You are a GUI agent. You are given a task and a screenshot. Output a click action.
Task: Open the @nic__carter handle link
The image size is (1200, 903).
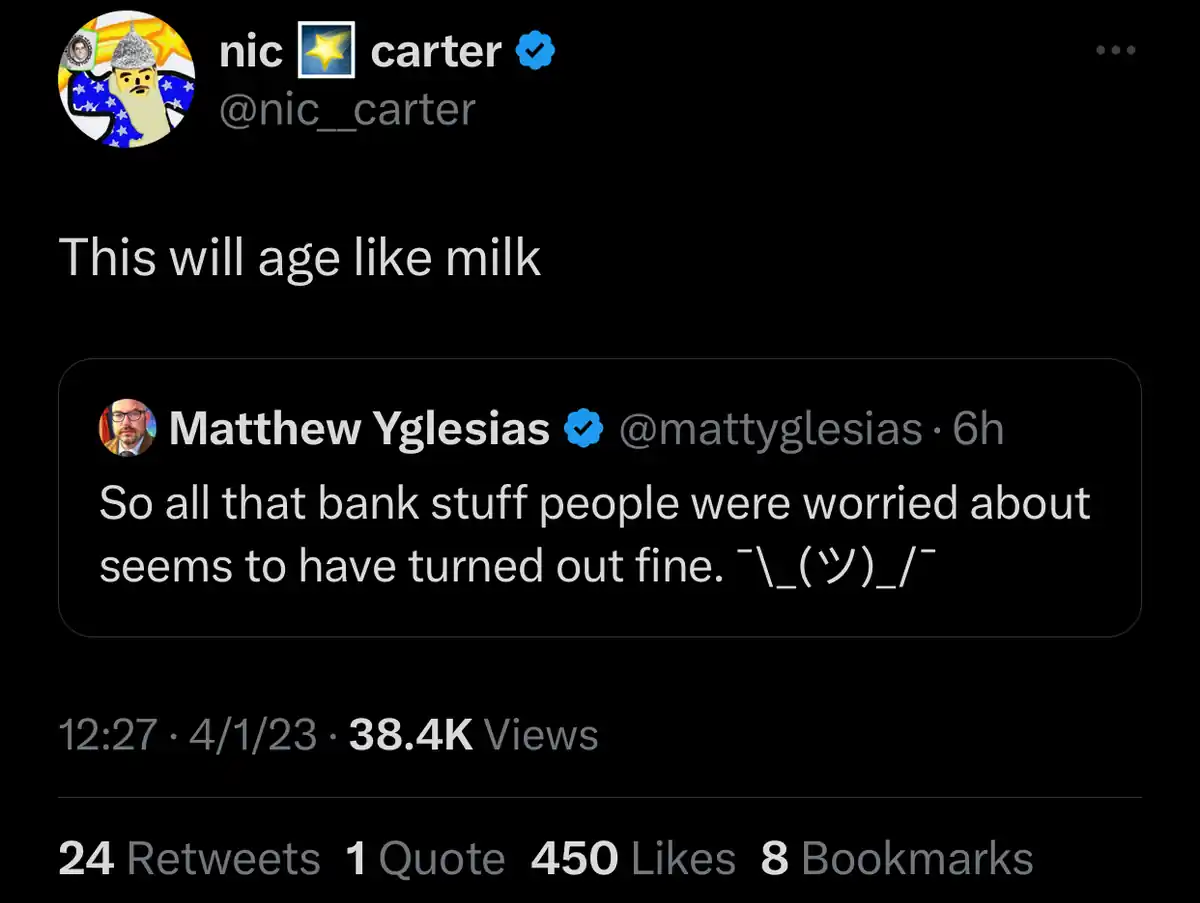347,109
